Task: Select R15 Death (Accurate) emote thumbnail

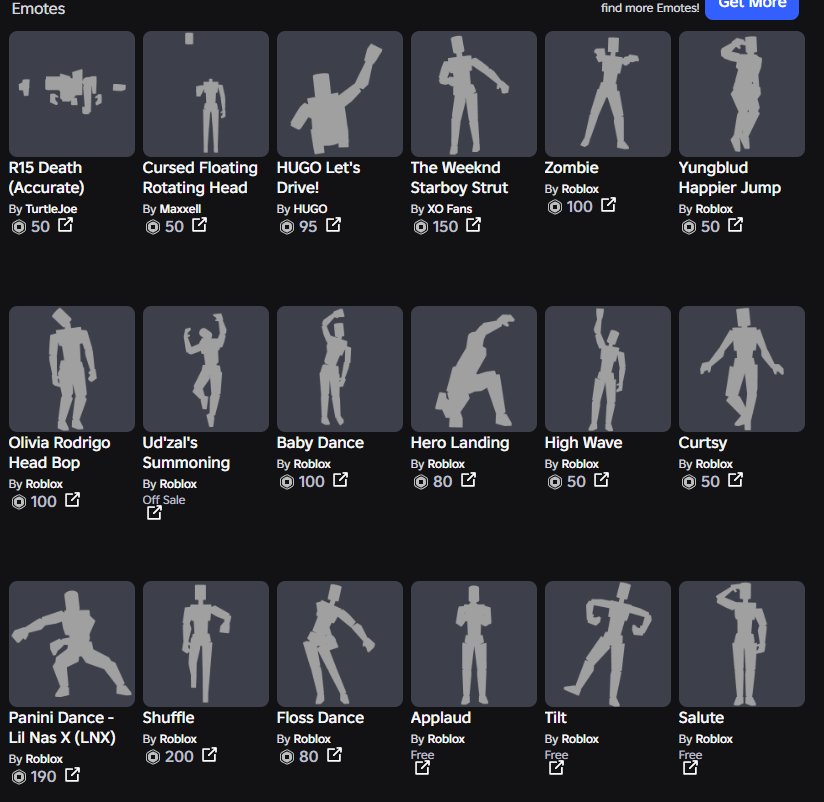Action: tap(72, 94)
